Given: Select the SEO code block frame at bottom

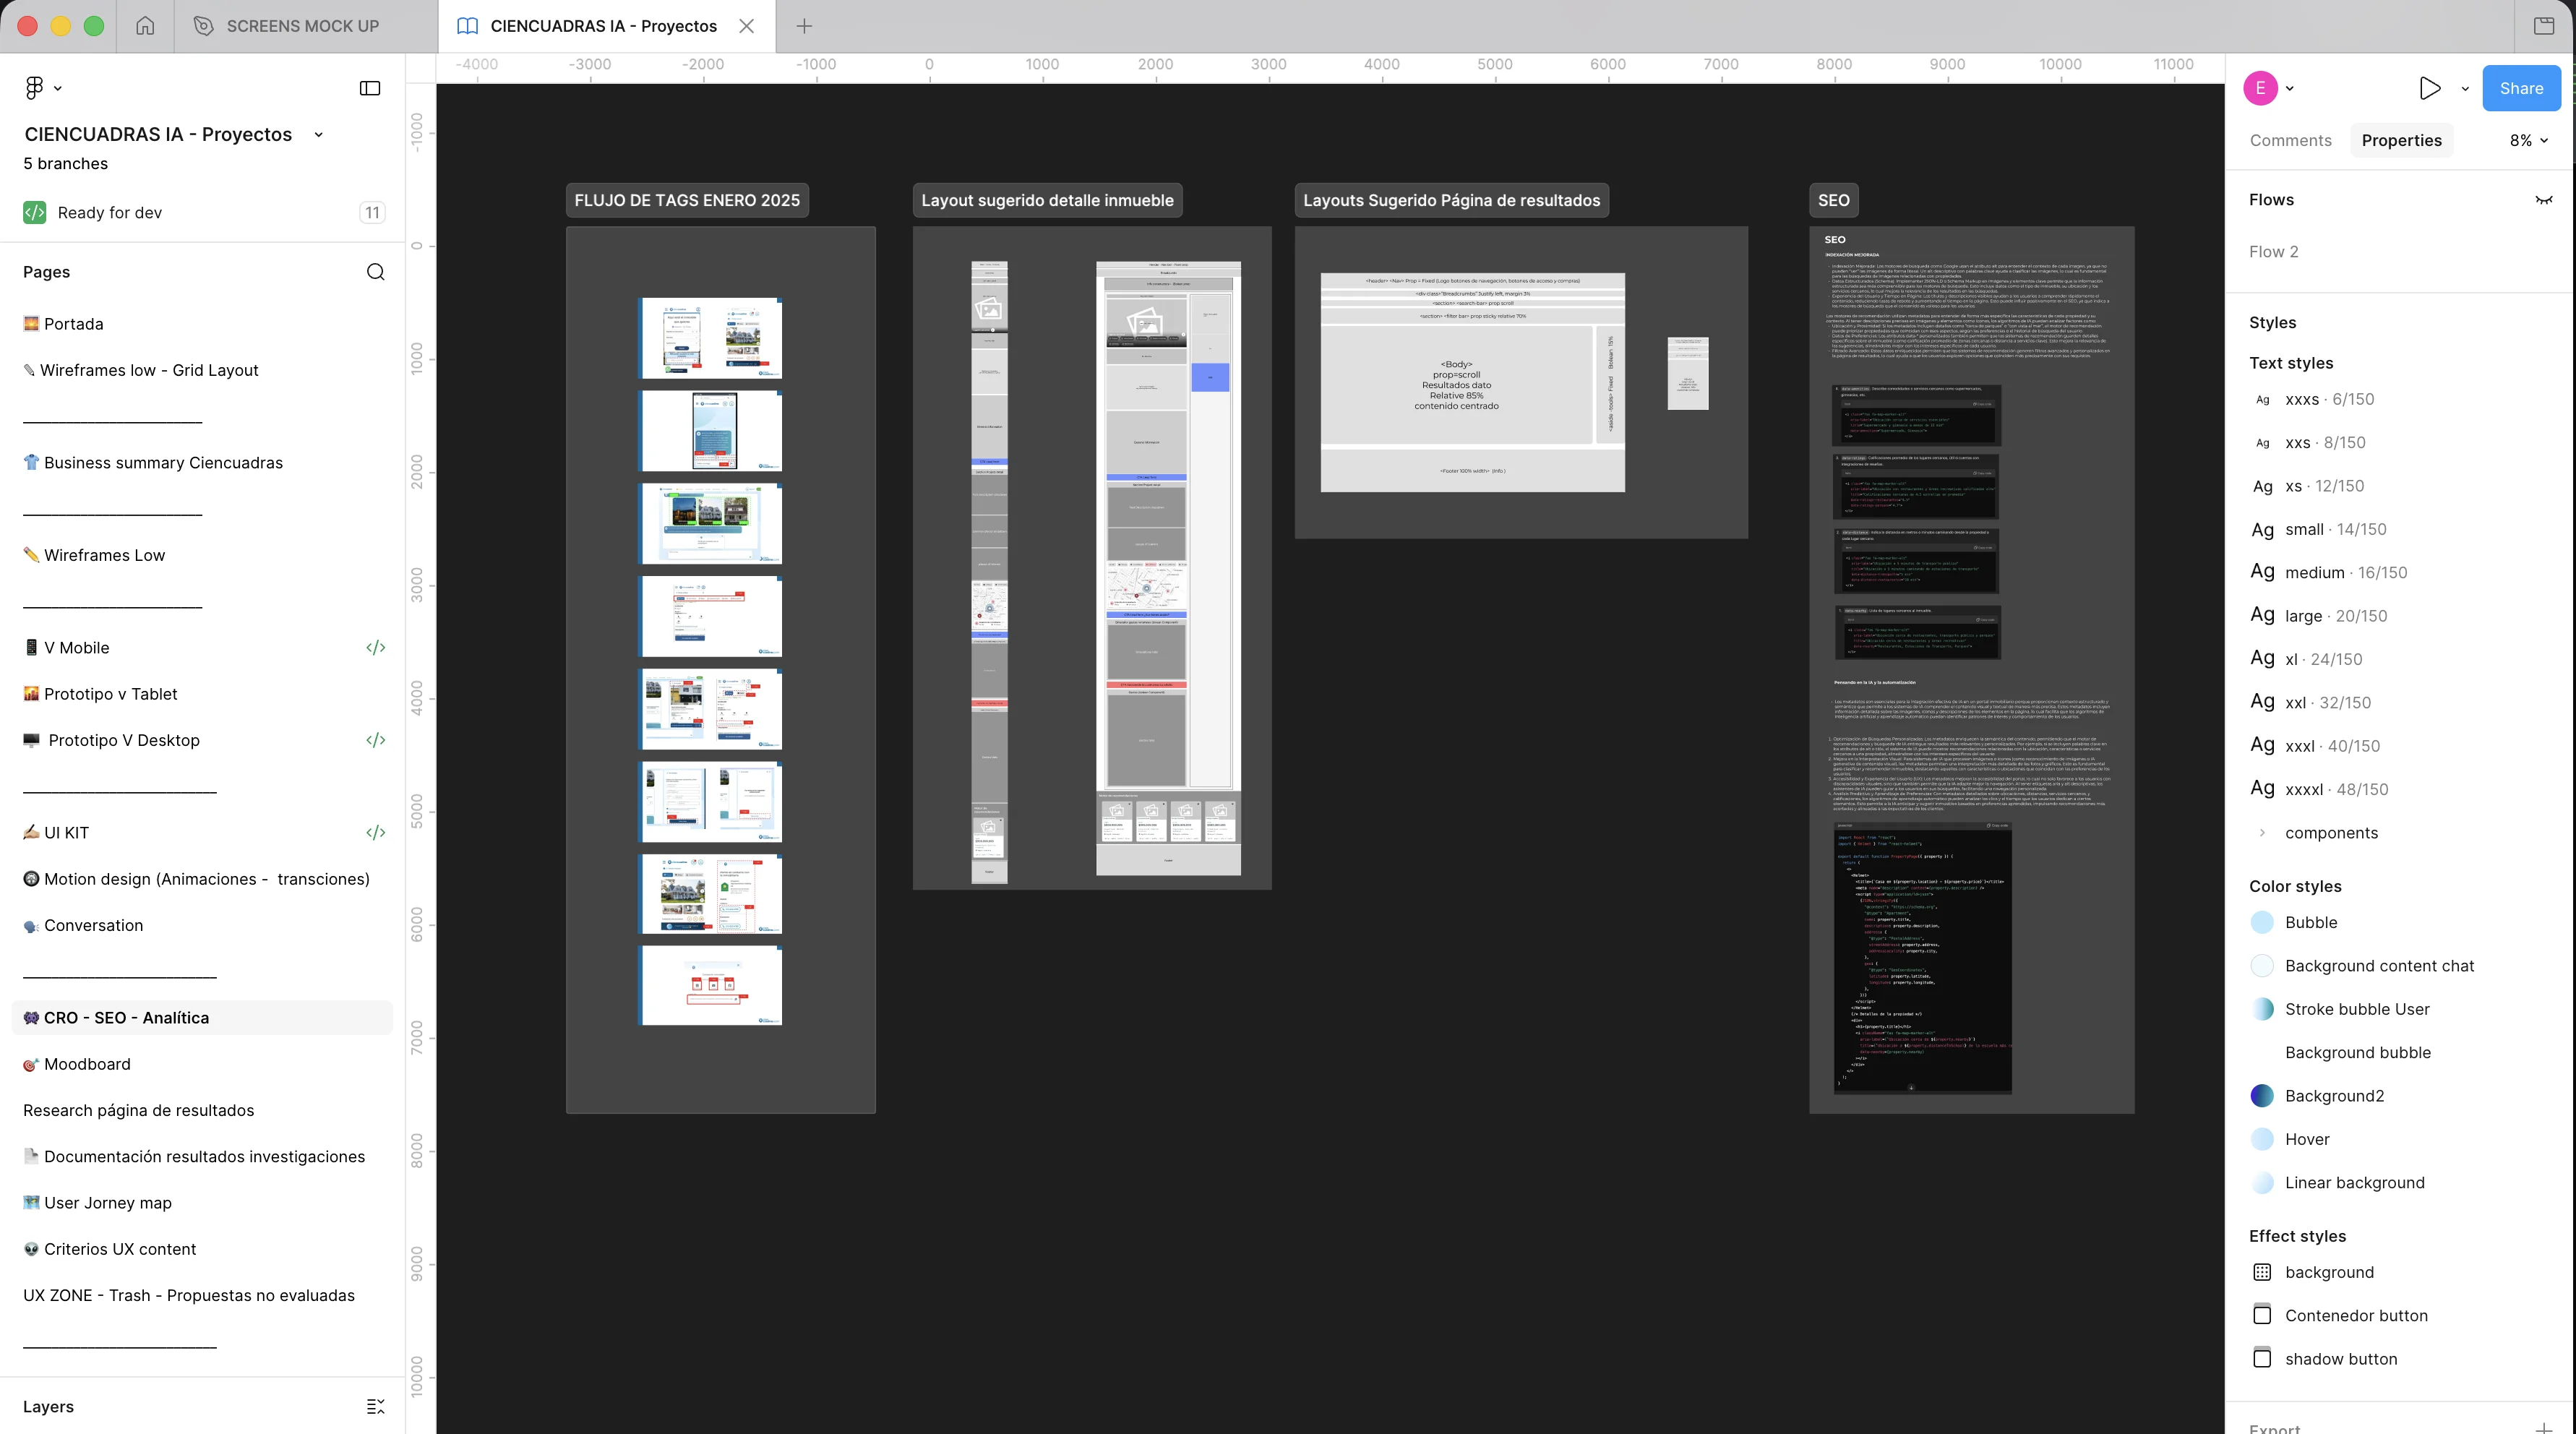Looking at the screenshot, I should coord(1922,958).
